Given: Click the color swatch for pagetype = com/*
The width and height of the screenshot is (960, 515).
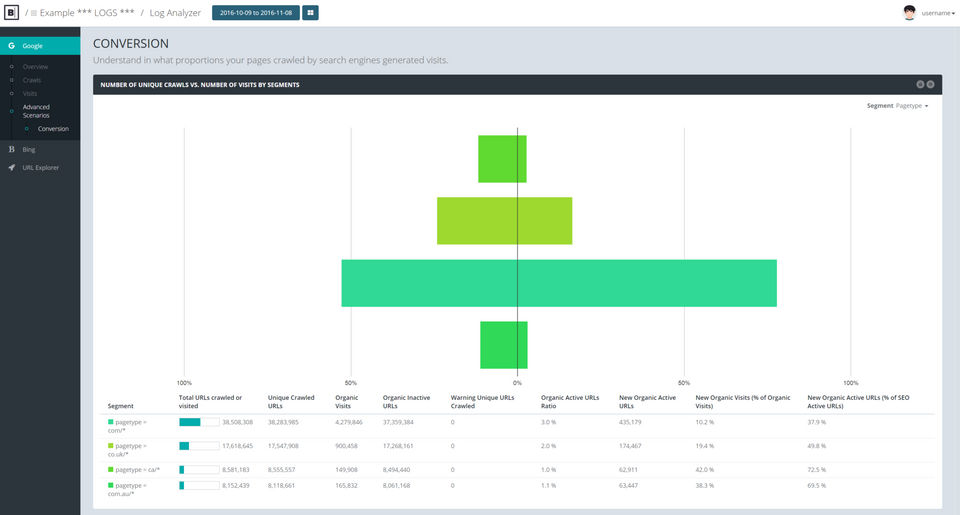Looking at the screenshot, I should (111, 422).
